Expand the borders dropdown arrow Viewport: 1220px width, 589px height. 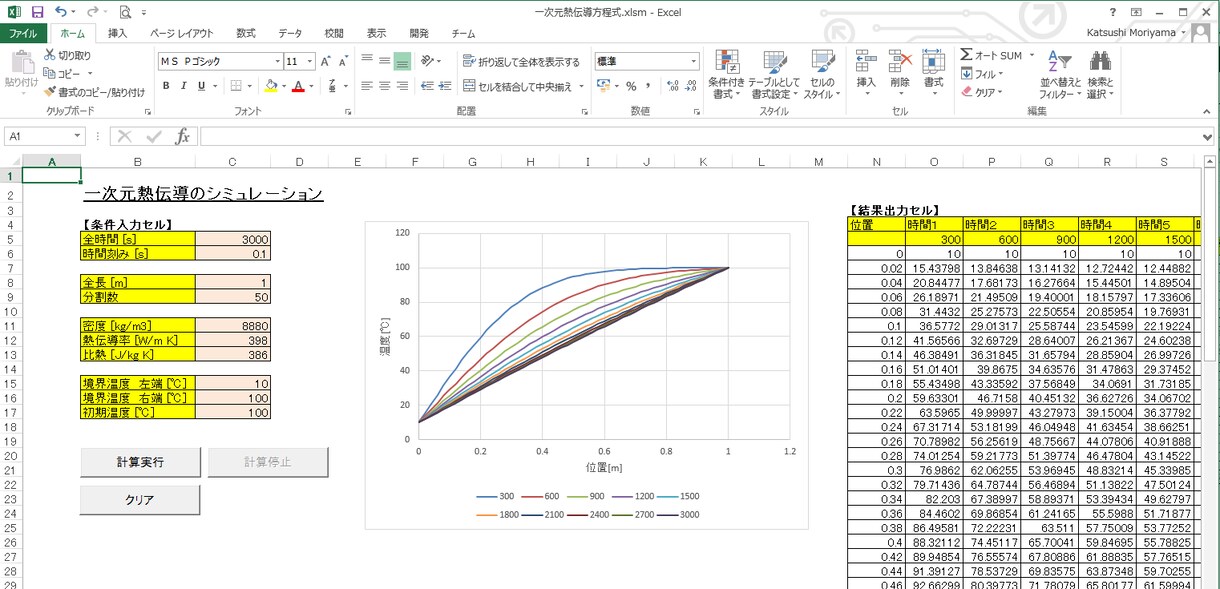250,86
